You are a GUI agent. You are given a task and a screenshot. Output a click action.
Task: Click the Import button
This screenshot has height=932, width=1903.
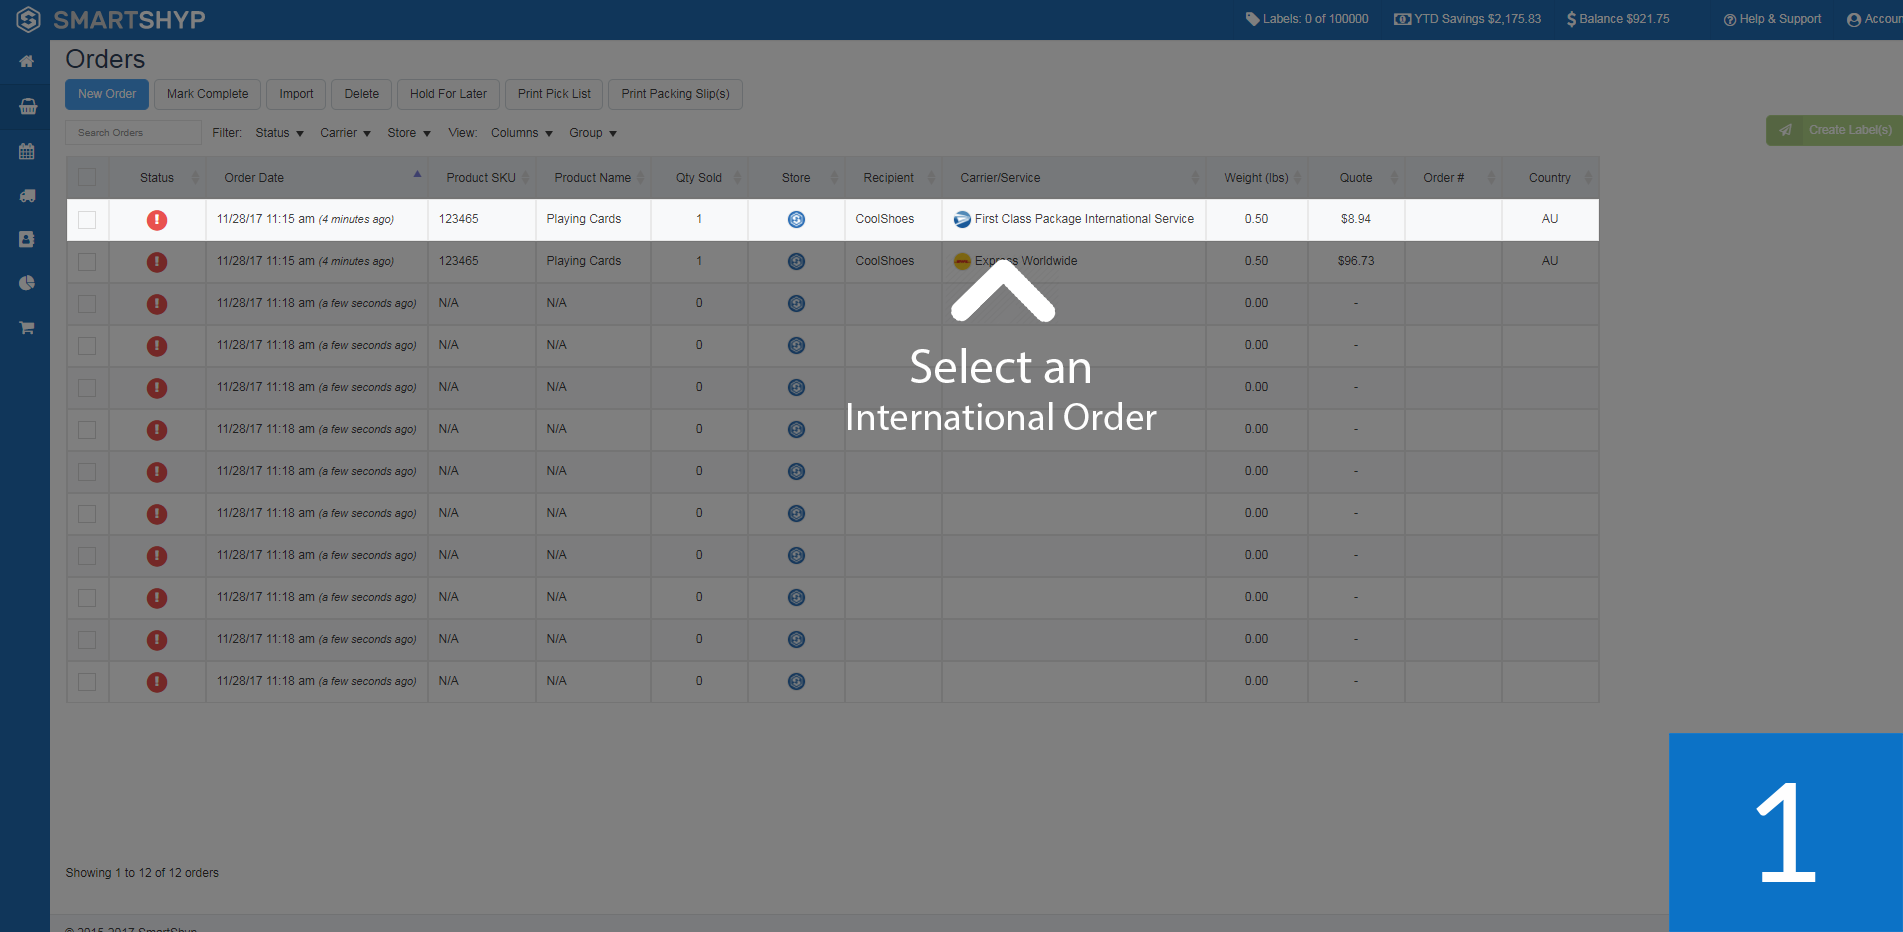296,94
